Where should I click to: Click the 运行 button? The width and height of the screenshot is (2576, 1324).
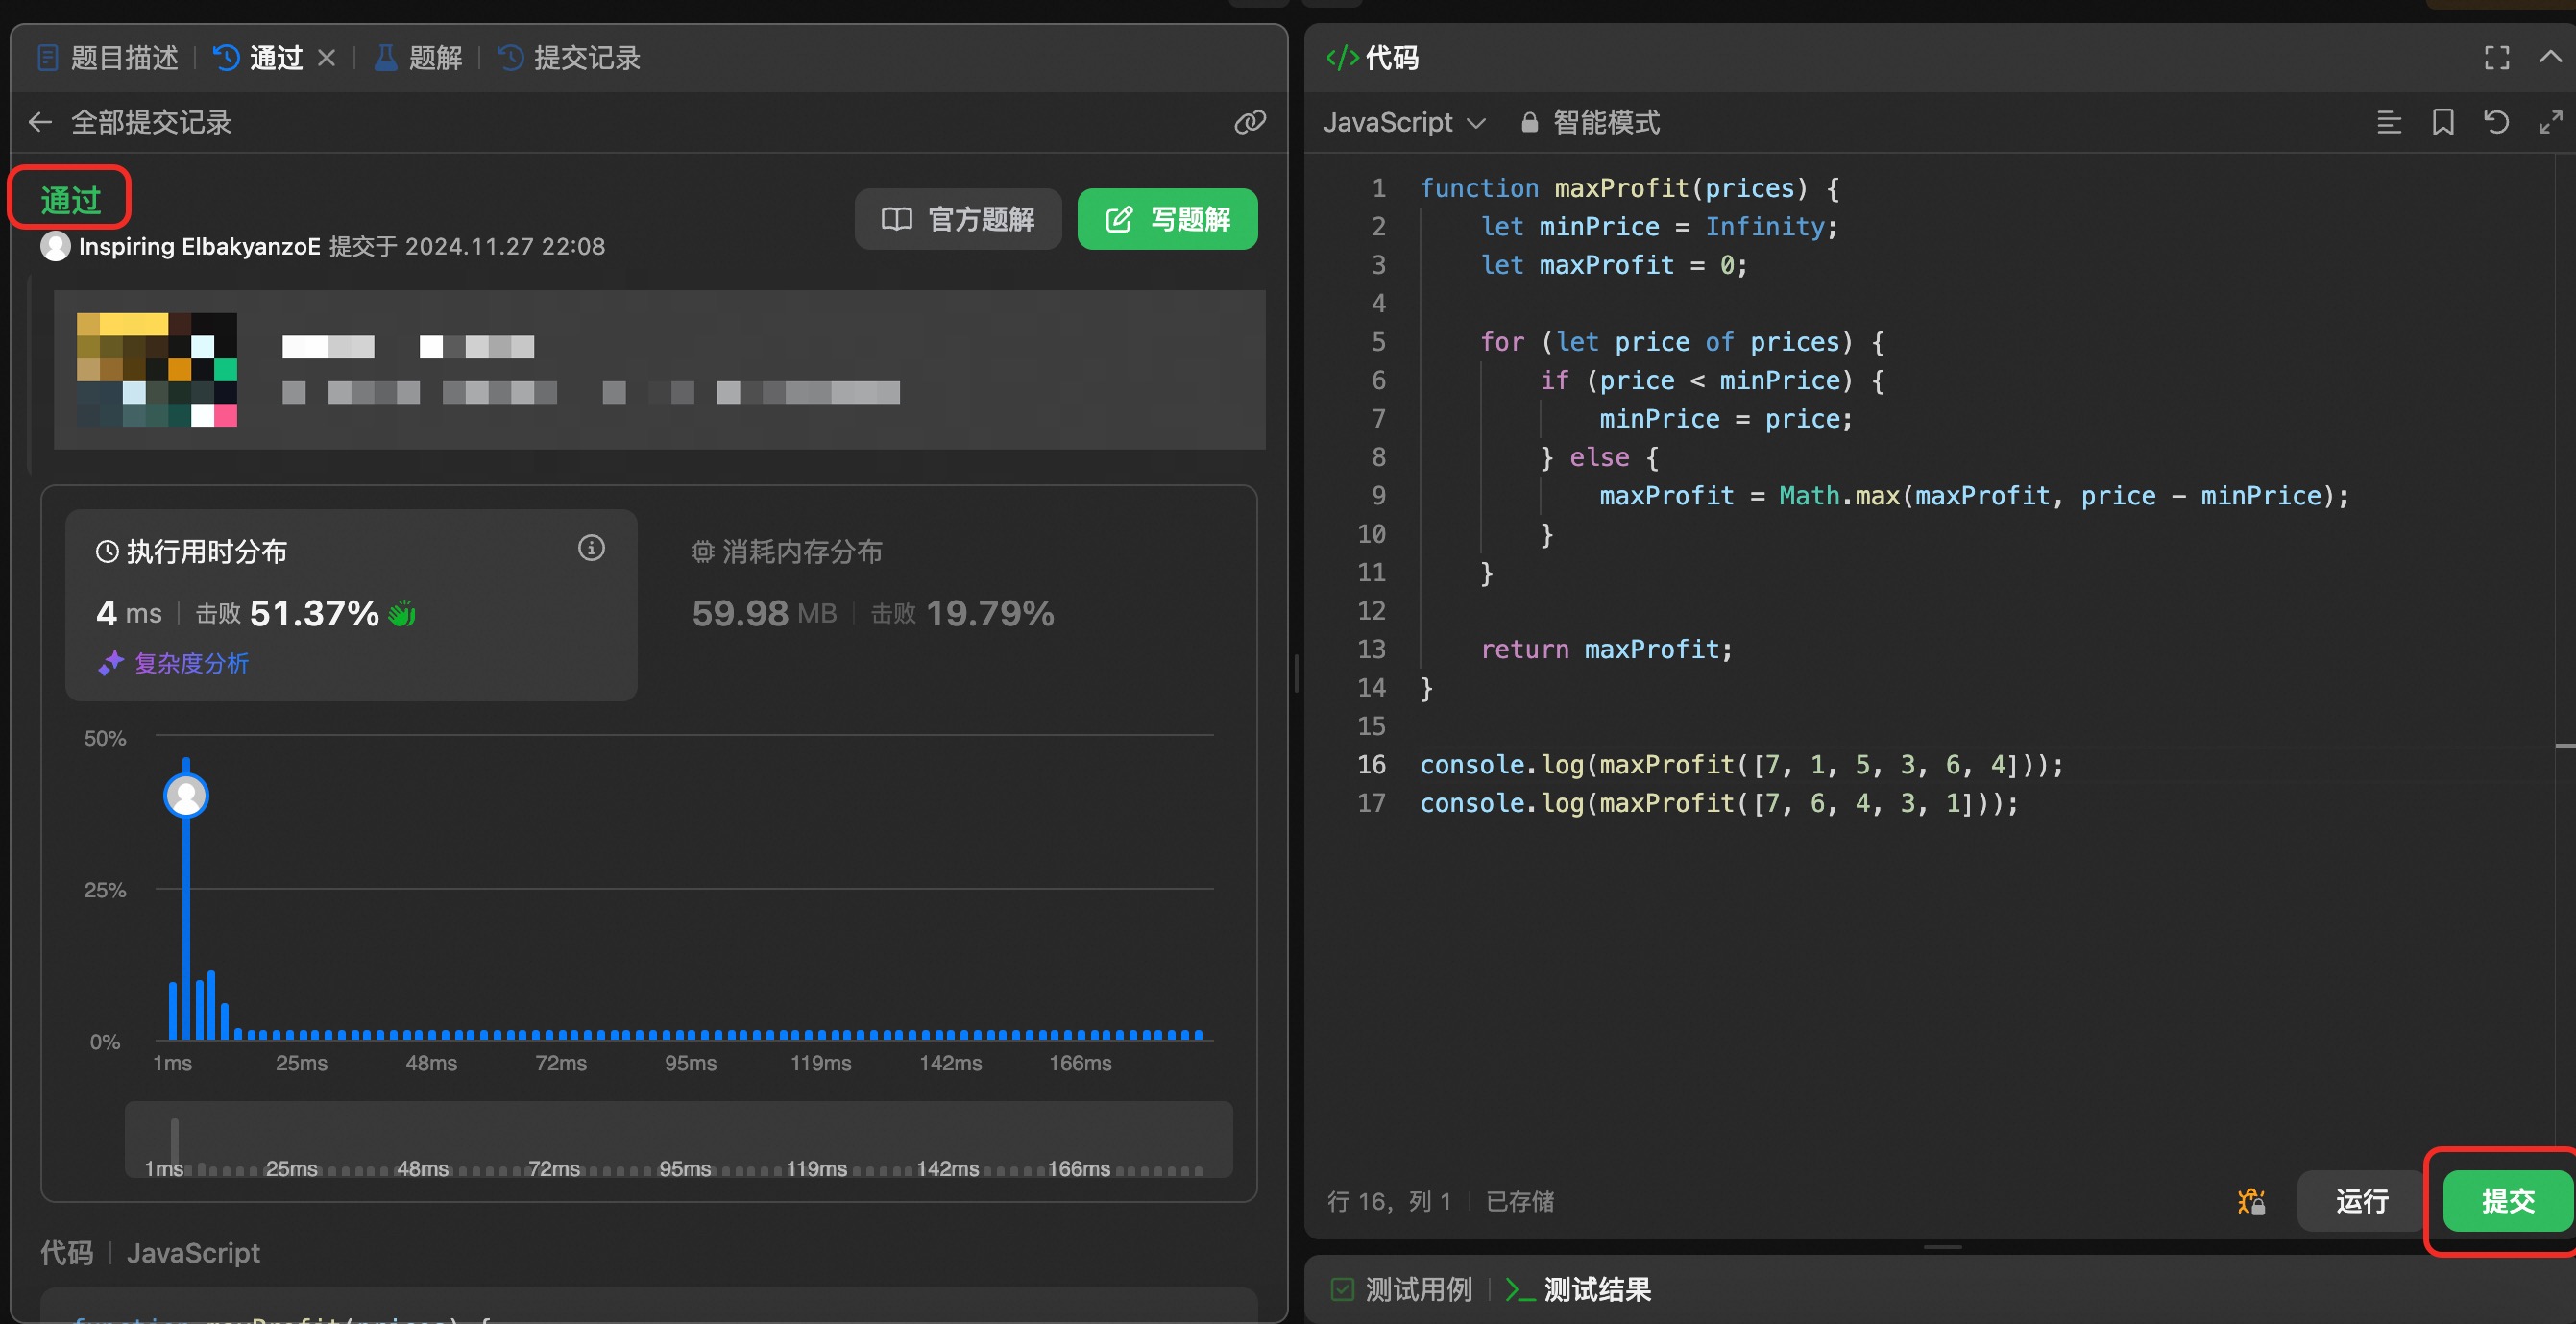2361,1201
